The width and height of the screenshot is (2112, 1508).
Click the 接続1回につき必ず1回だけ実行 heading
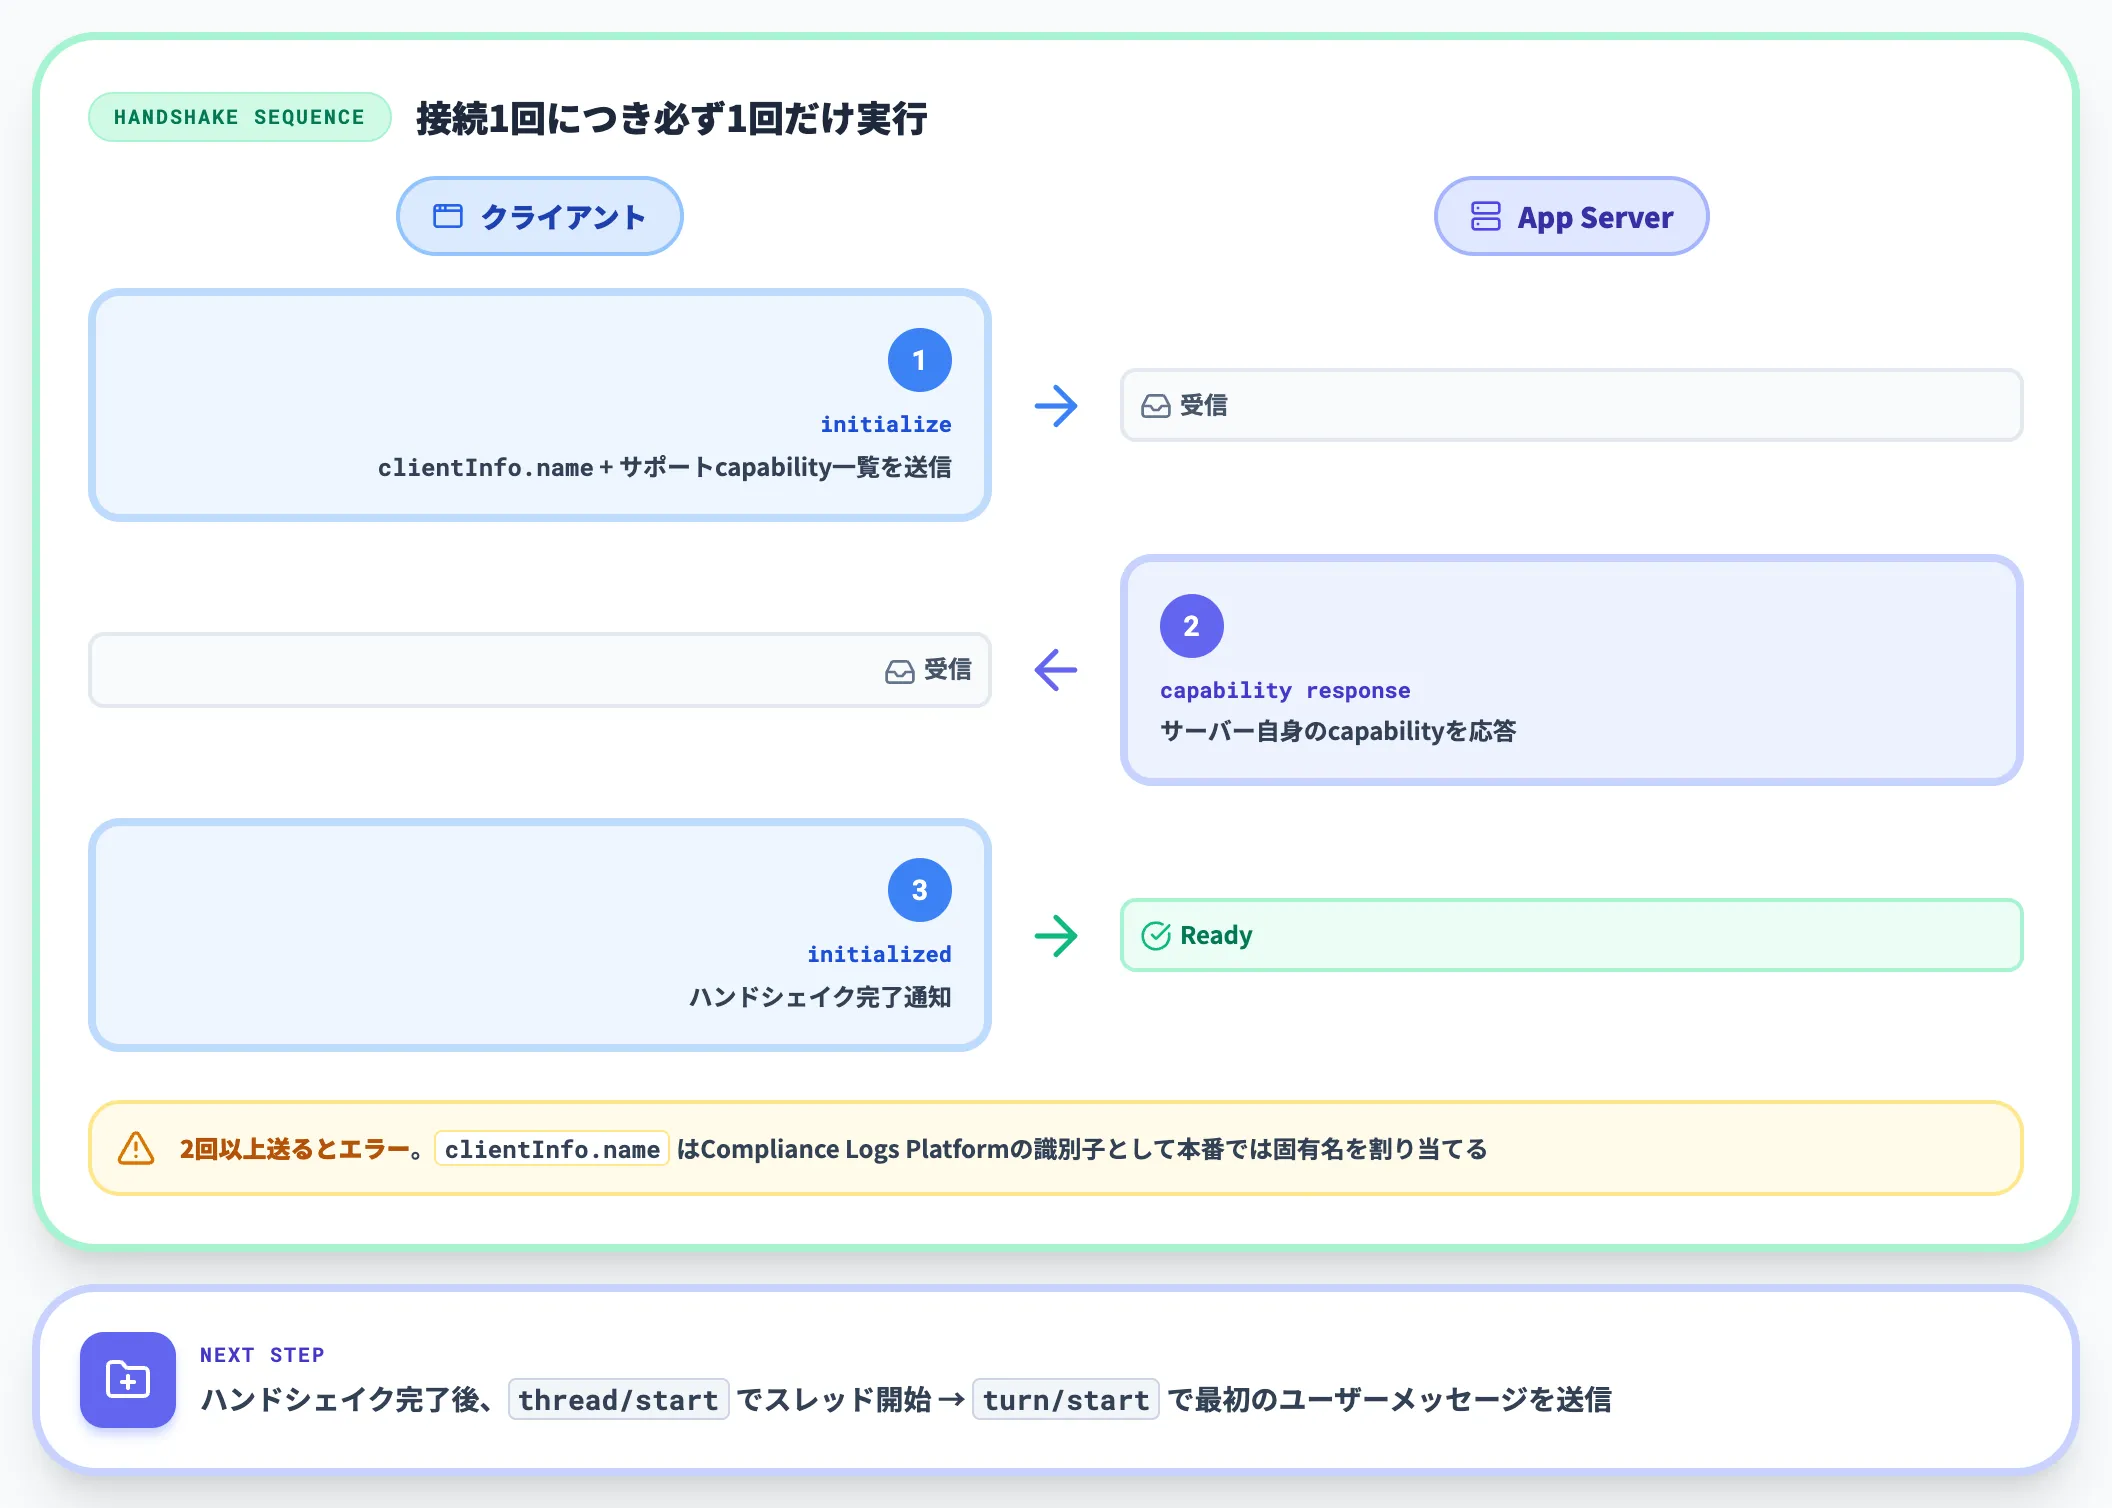point(671,118)
